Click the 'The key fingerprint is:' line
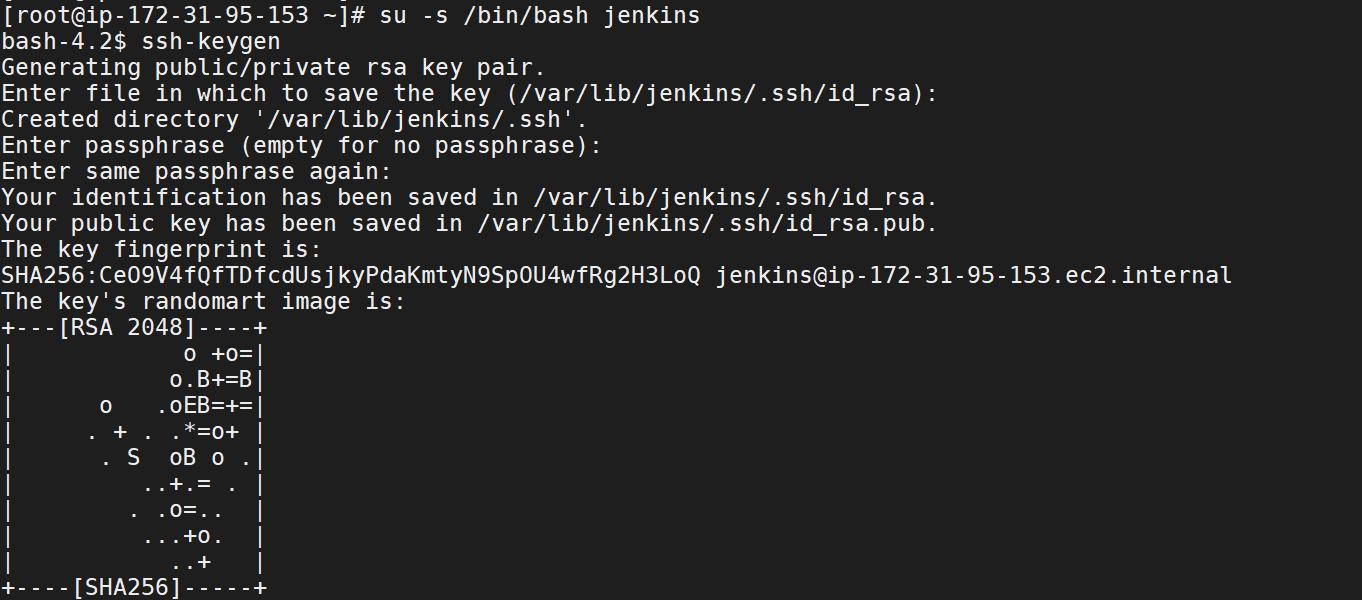Viewport: 1362px width, 600px height. coord(162,250)
